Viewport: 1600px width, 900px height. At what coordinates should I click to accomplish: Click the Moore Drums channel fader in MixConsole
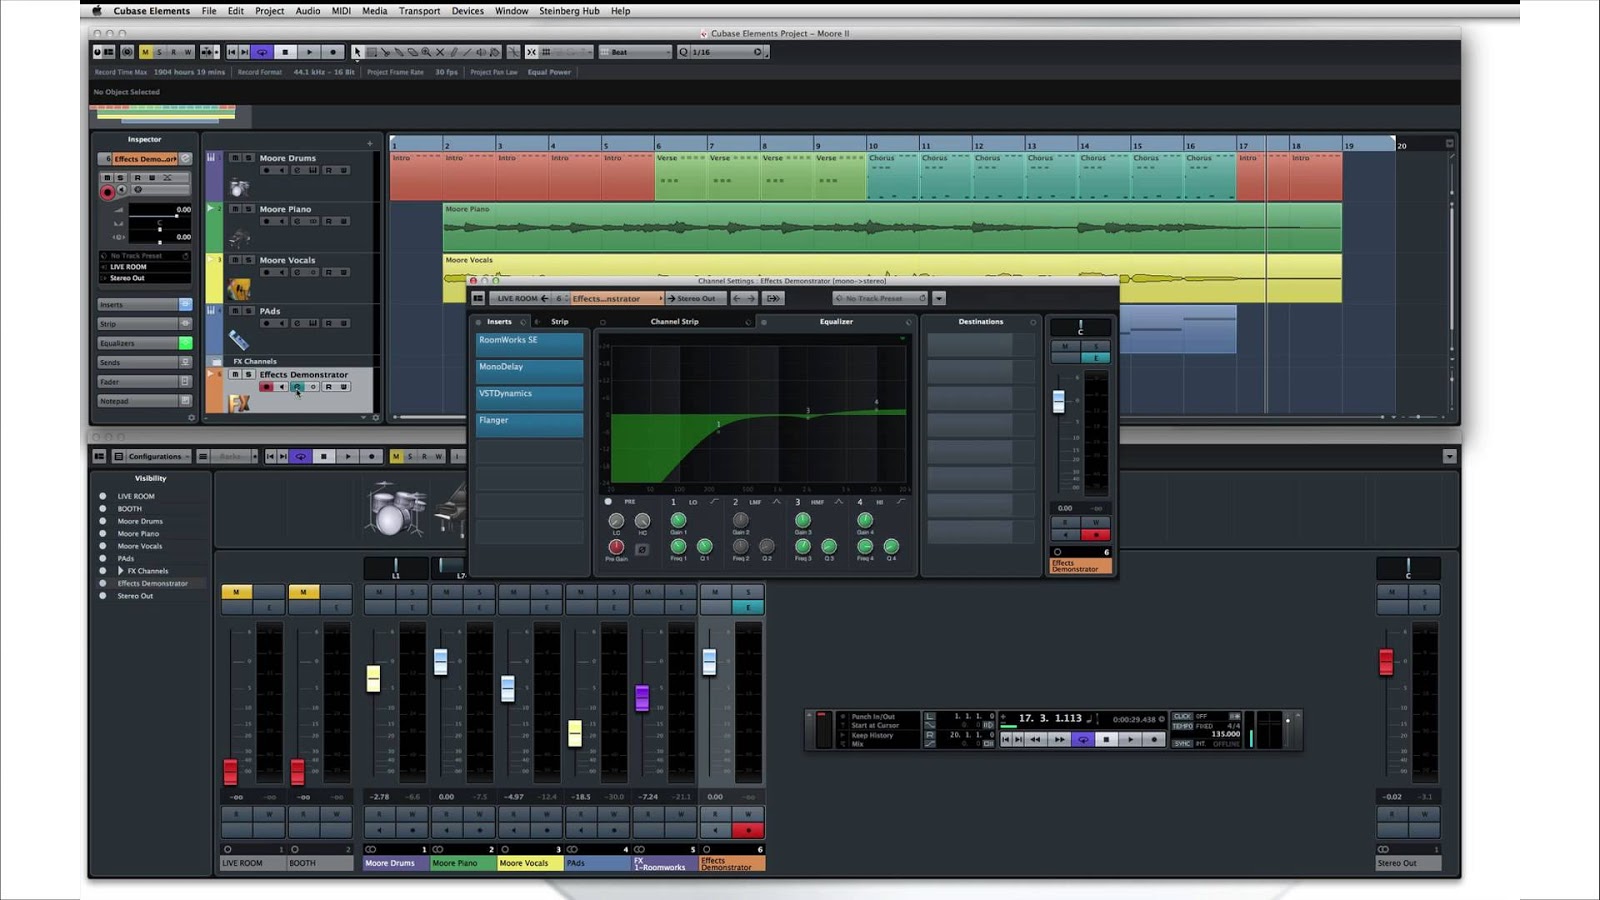[373, 678]
